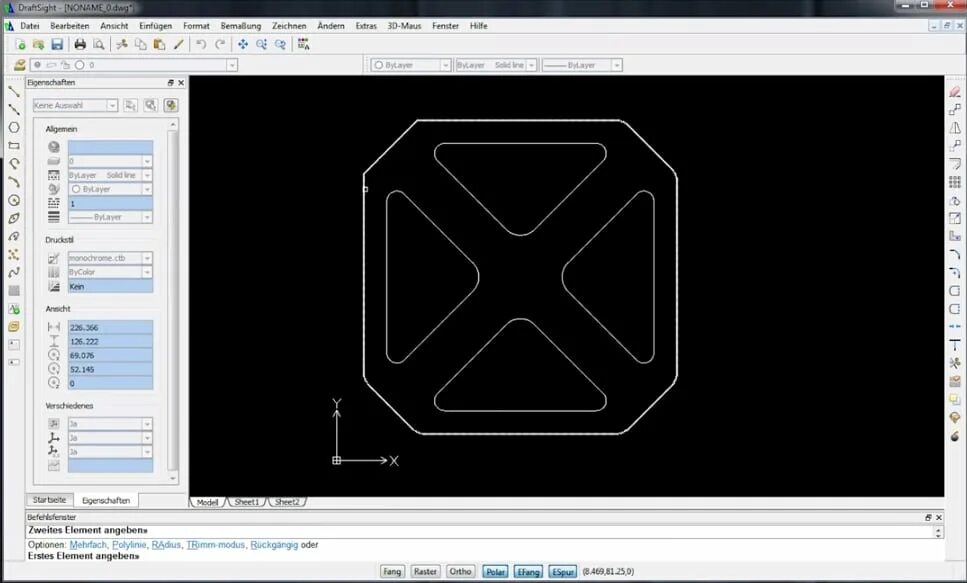This screenshot has height=583, width=967.
Task: Click the quick select button in Eigenschaften
Action: 150,105
